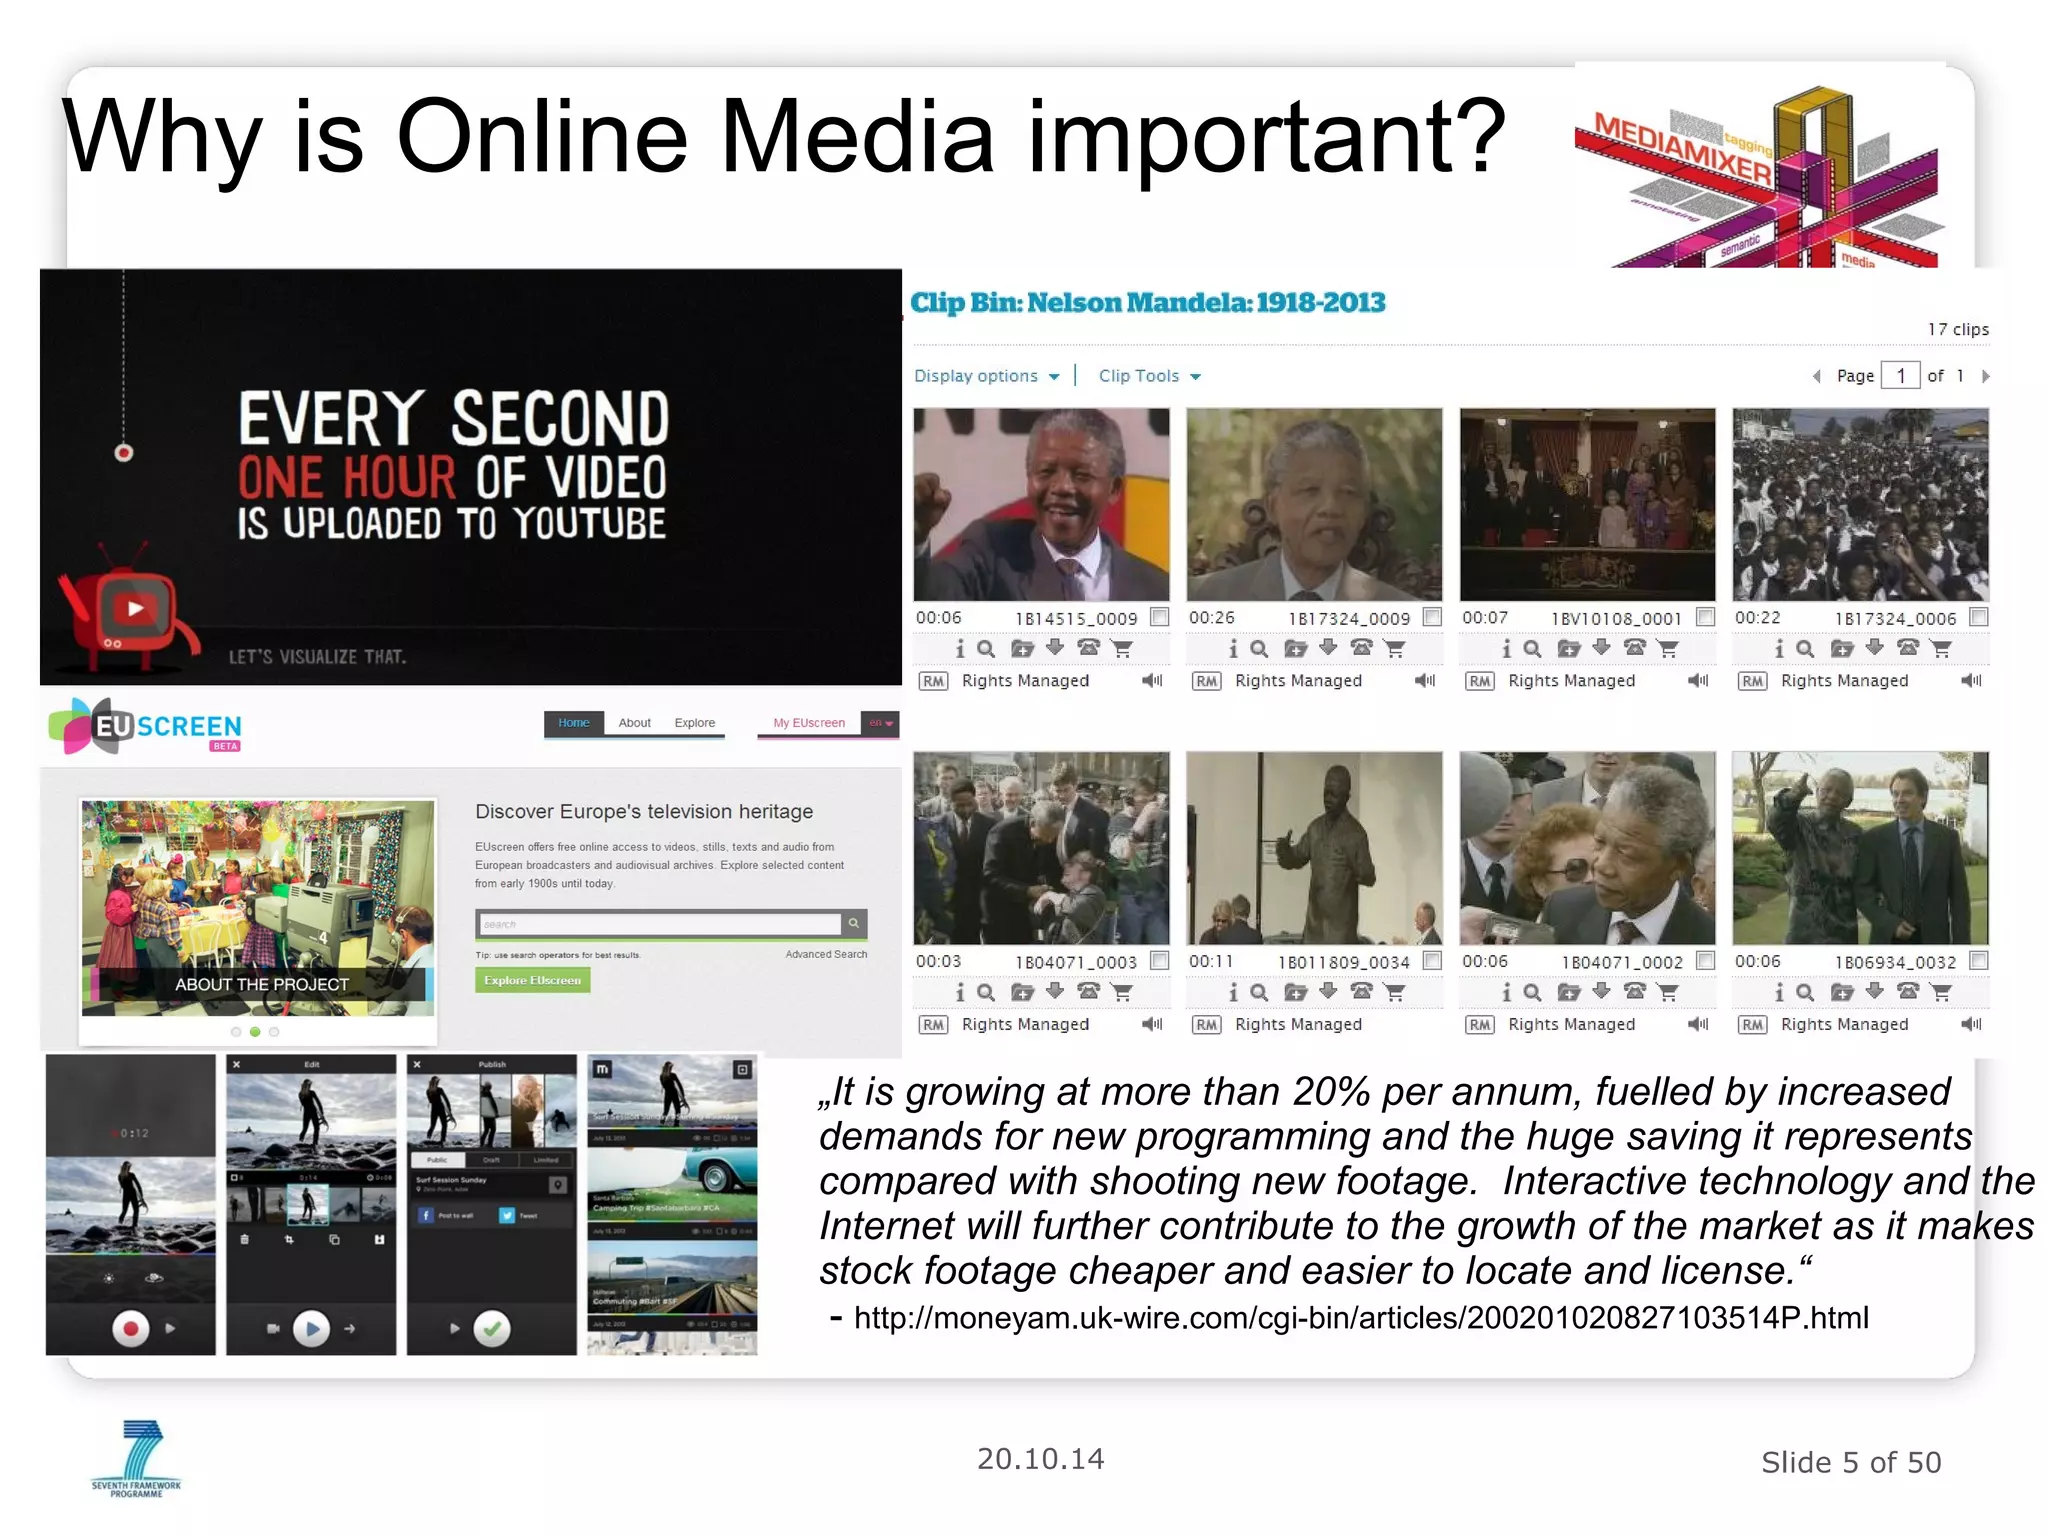Add clip 1B14515_0009 to a bin folder
2048x1536 pixels.
(1022, 648)
